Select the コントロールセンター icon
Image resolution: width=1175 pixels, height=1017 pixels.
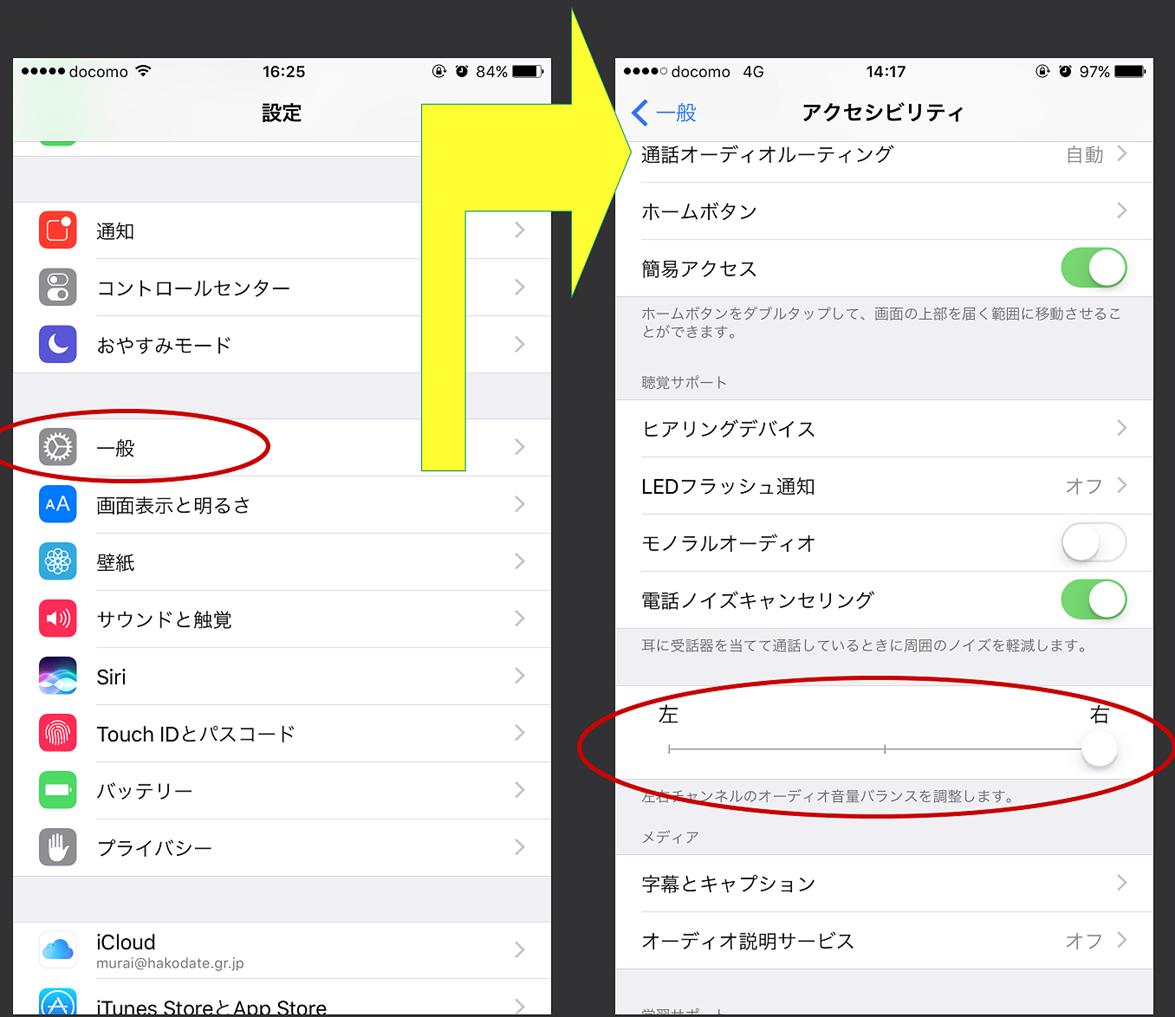point(57,287)
